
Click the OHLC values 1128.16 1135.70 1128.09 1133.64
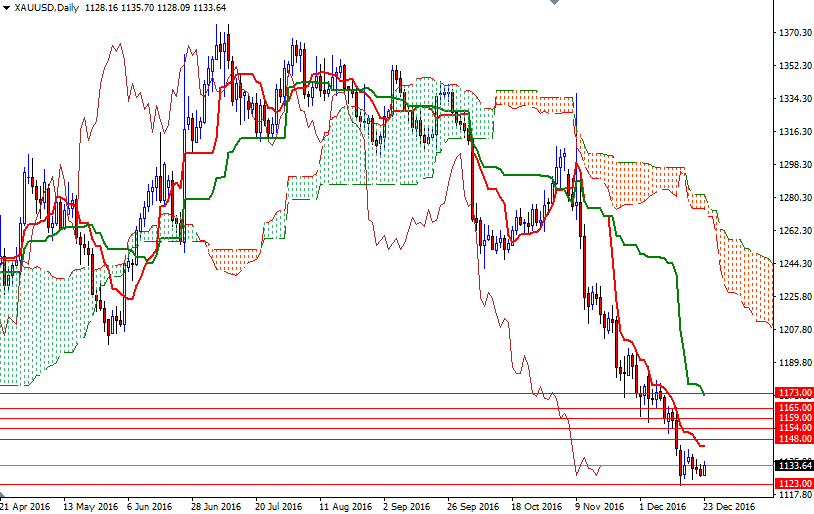click(x=155, y=8)
